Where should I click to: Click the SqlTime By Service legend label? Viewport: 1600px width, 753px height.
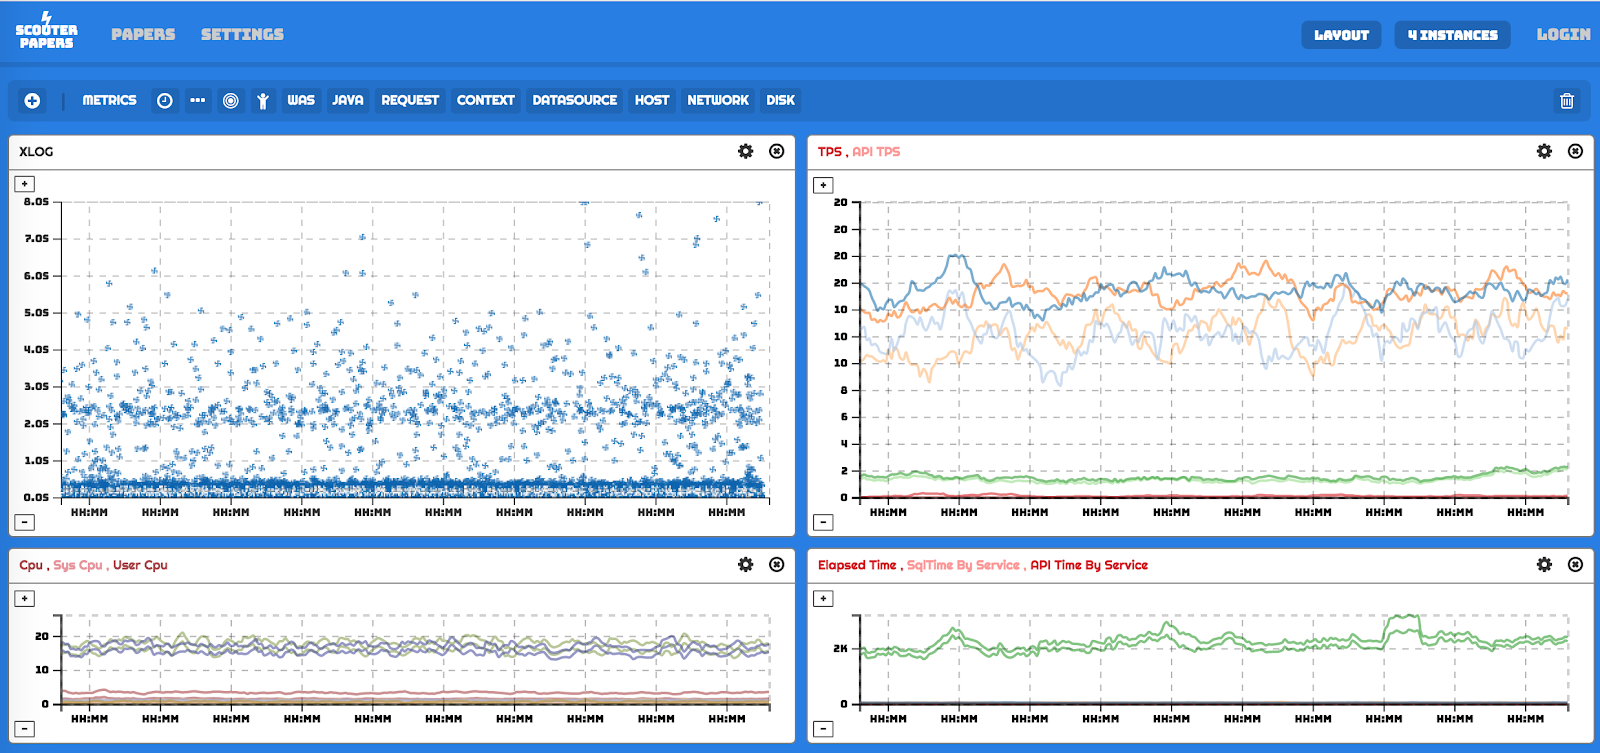[963, 565]
